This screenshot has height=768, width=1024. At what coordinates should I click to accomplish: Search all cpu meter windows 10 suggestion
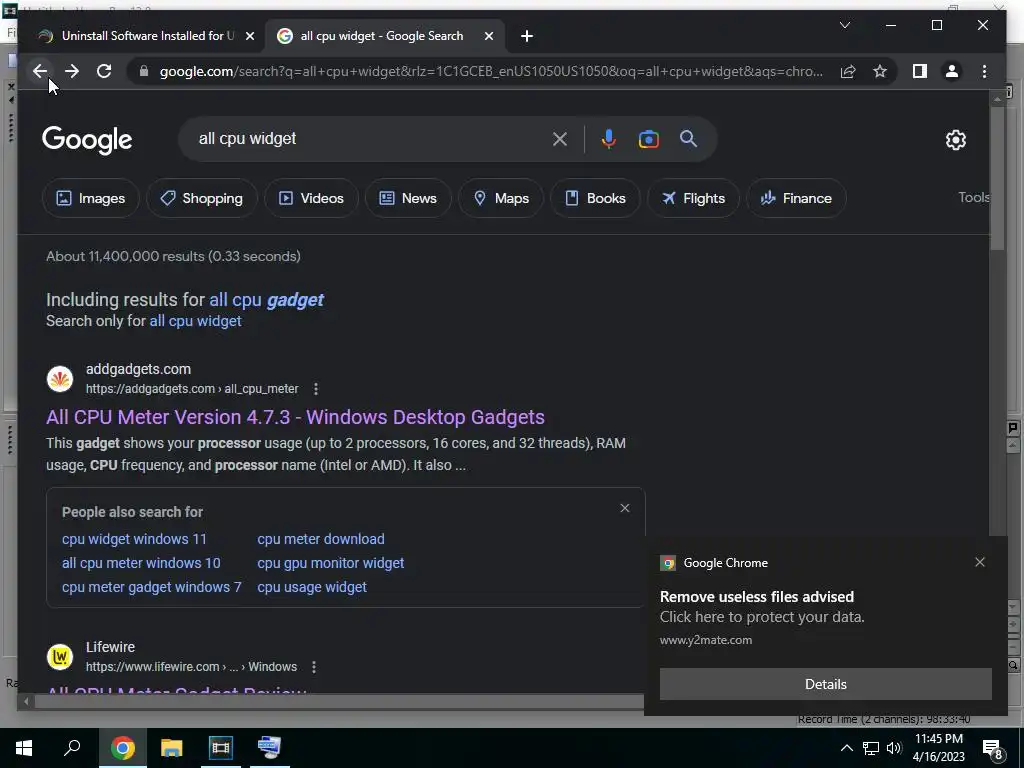[x=141, y=563]
